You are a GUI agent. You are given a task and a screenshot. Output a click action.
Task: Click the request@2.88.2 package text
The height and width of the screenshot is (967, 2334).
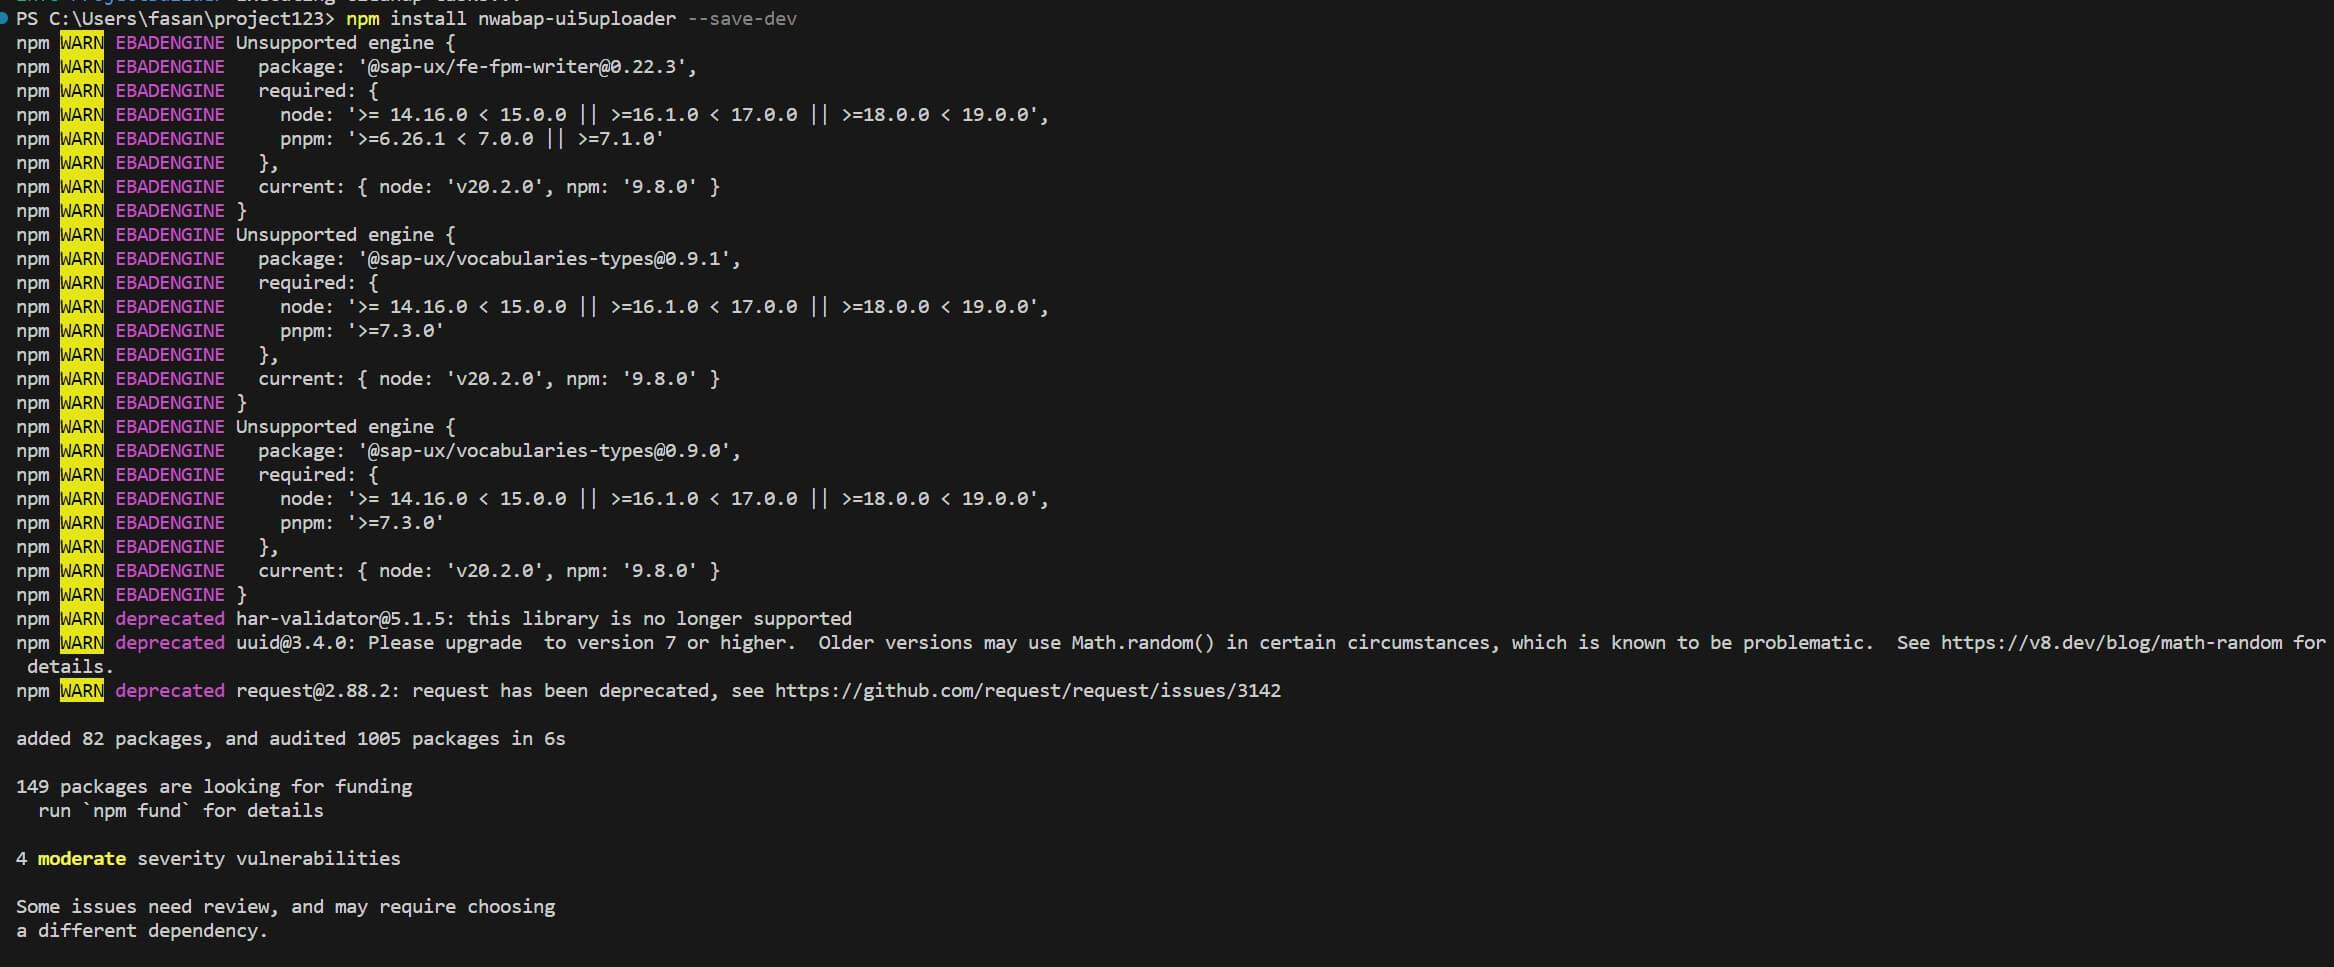(318, 691)
